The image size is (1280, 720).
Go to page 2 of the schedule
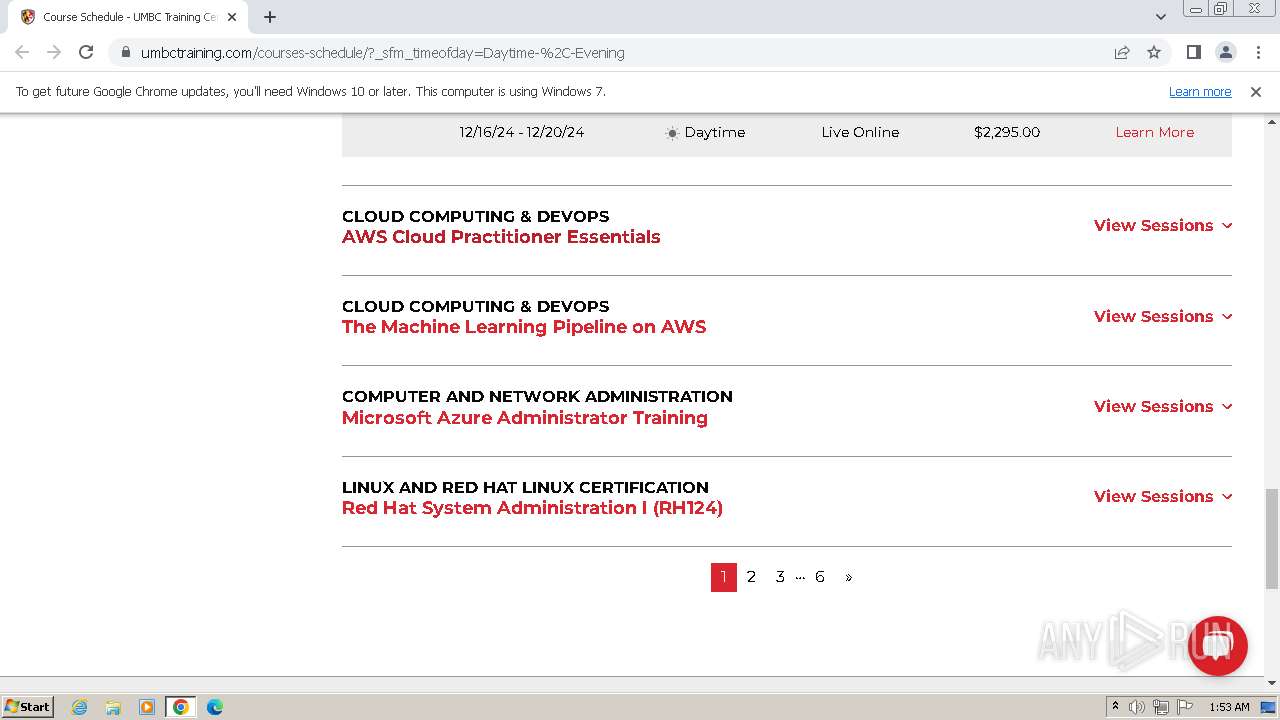(x=751, y=577)
